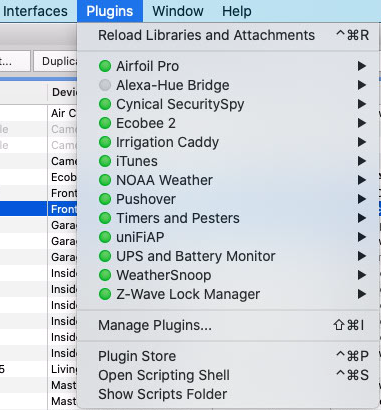Click the green dot beside Z-Wave Lock Manager
Screen dimensions: 381x410
pyautogui.click(x=105, y=294)
